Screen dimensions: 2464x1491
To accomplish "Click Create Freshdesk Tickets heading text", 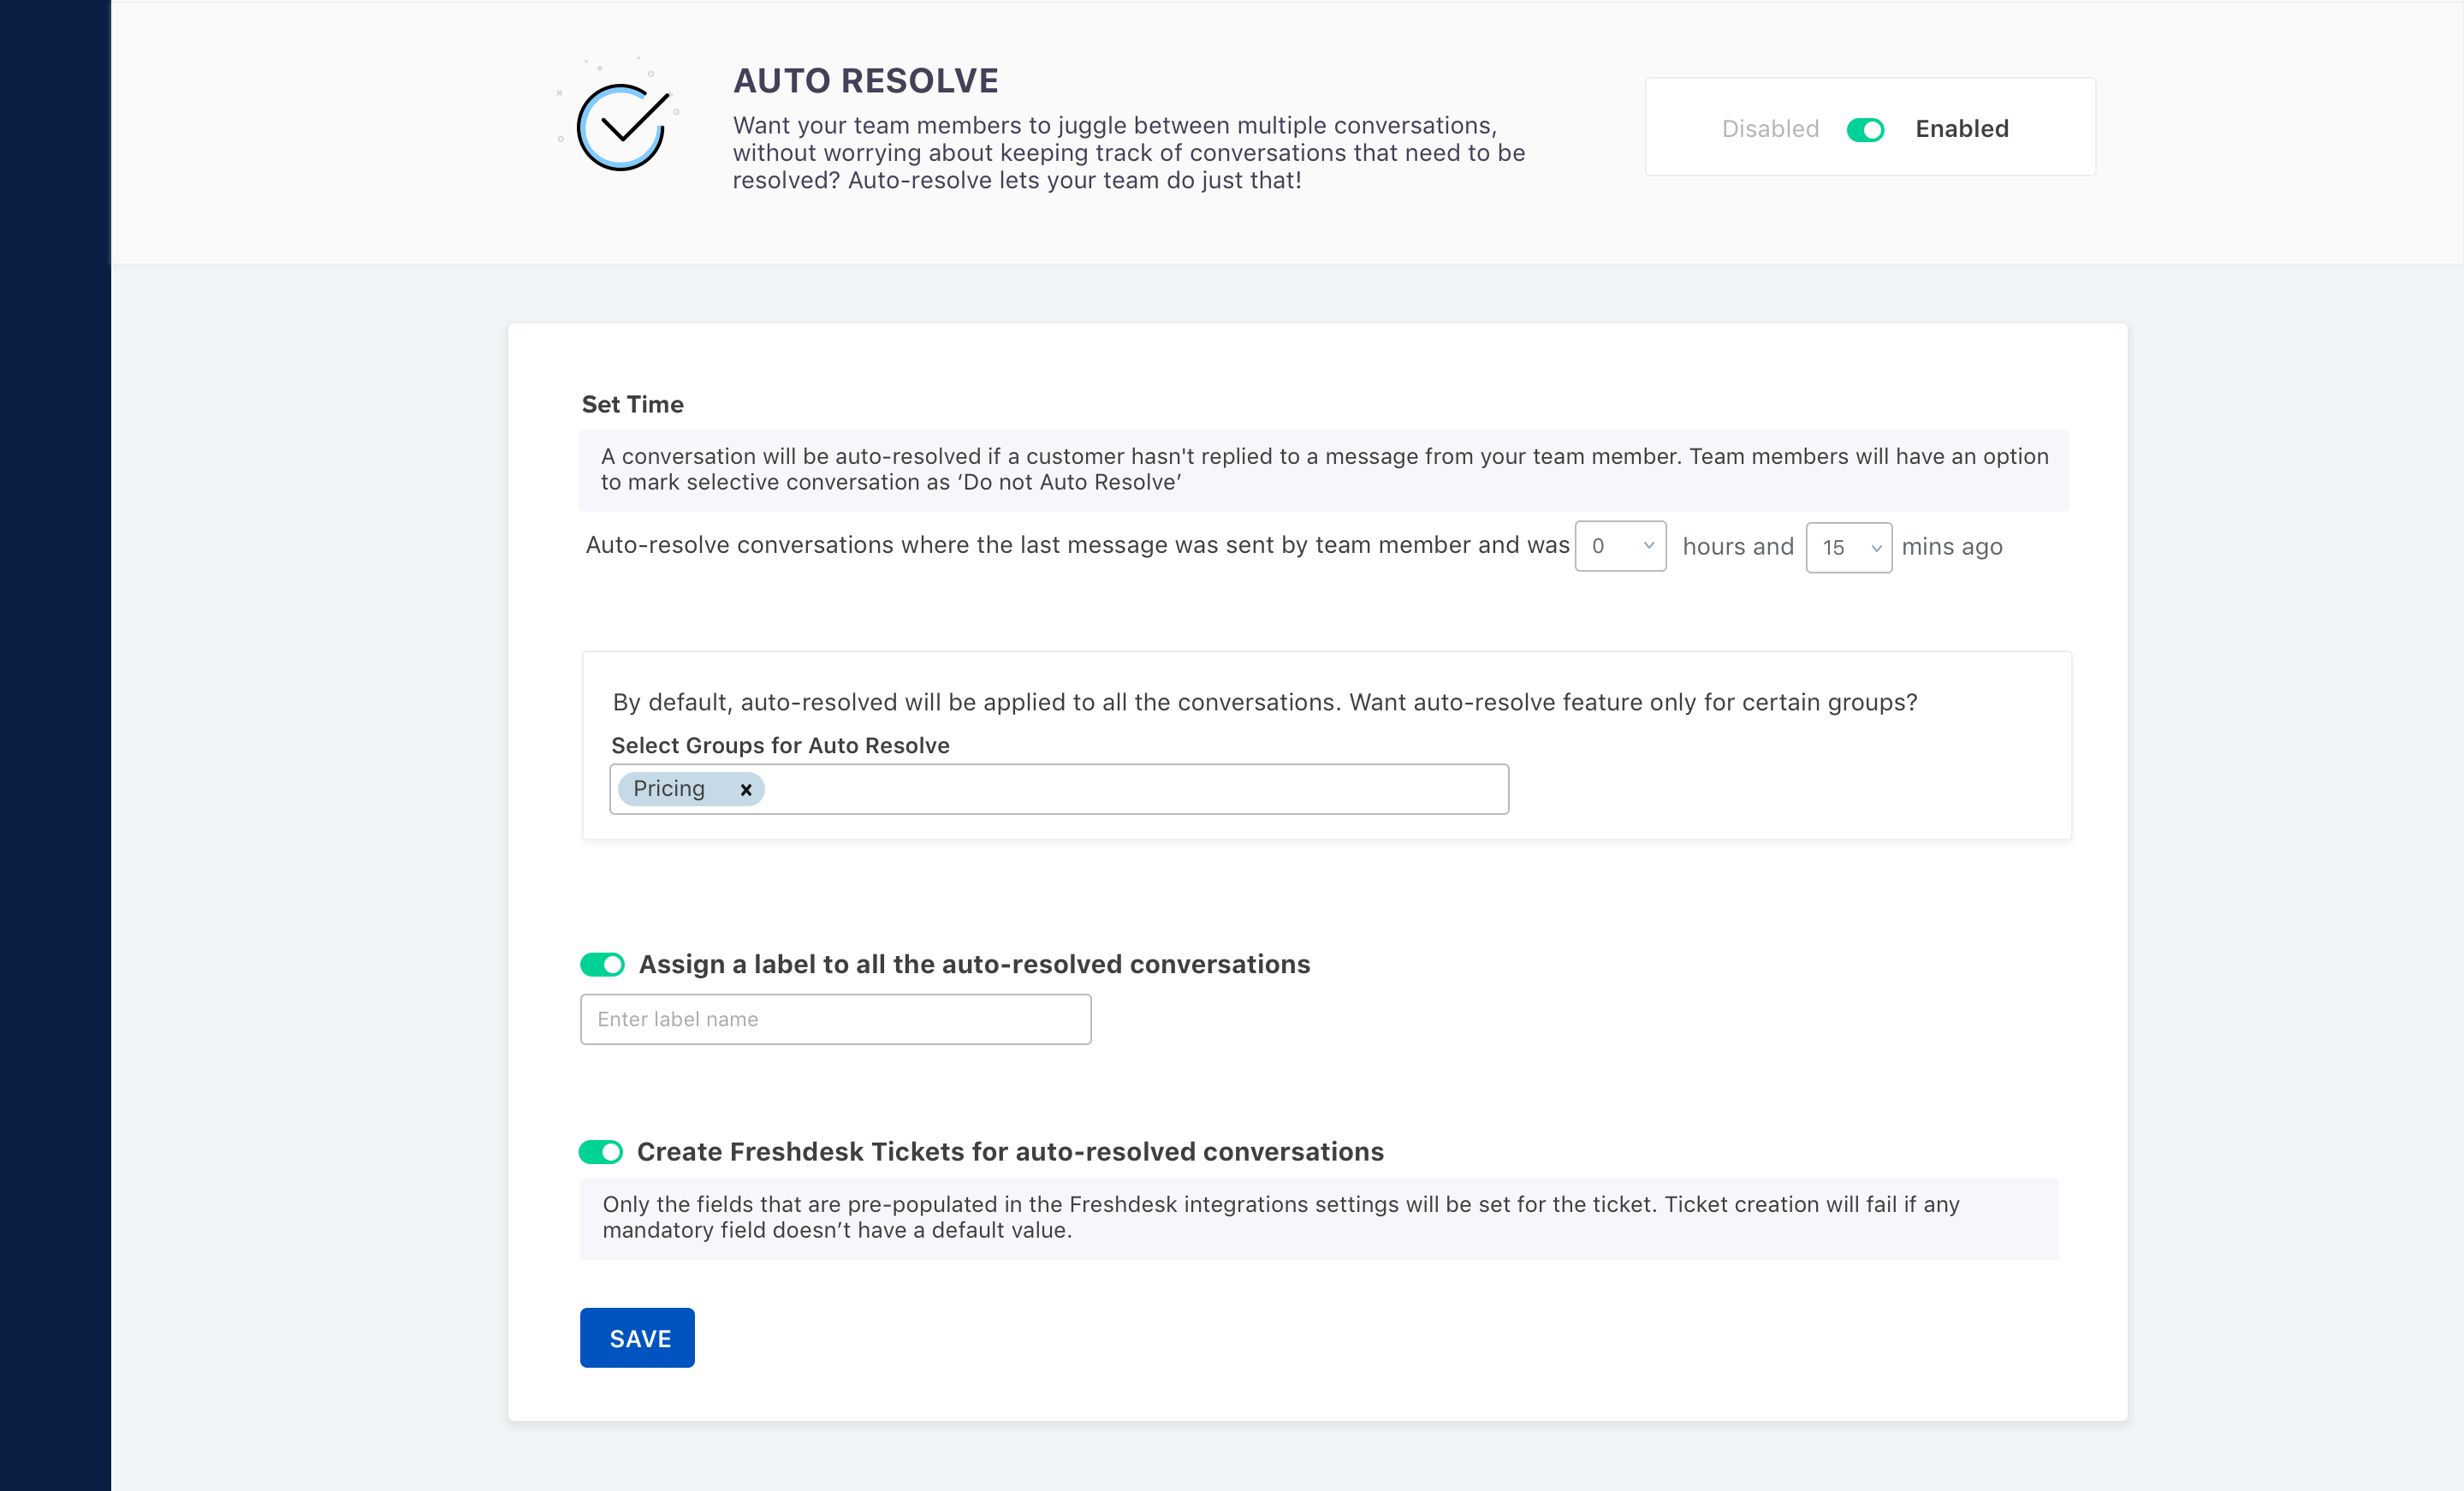I will [x=1010, y=1151].
